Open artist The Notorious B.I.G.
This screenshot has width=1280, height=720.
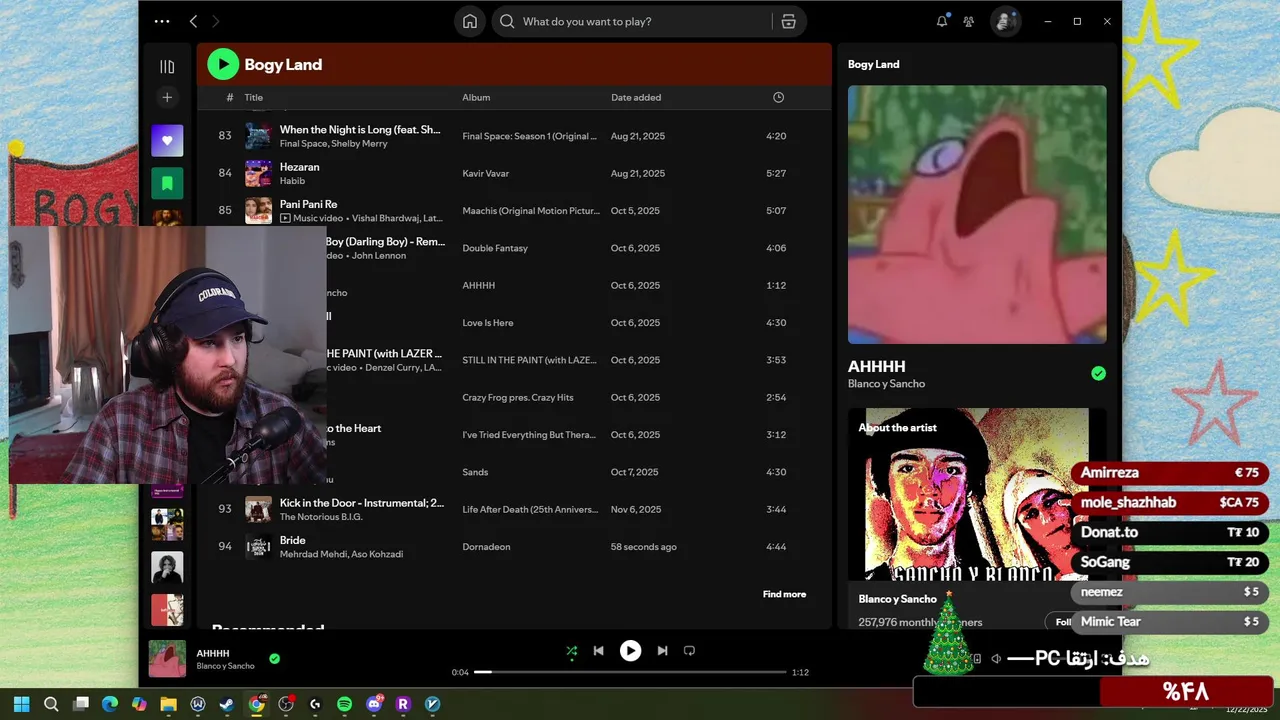pos(321,517)
